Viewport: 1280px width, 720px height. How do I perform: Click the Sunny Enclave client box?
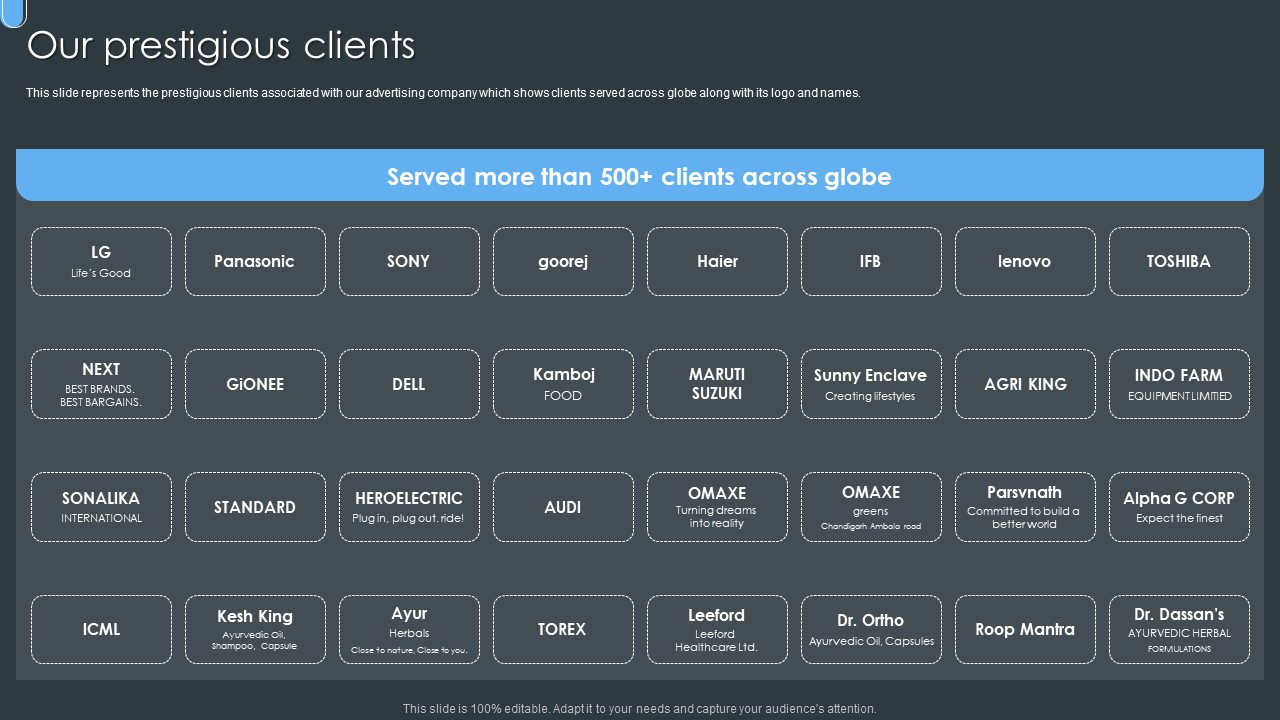point(871,384)
